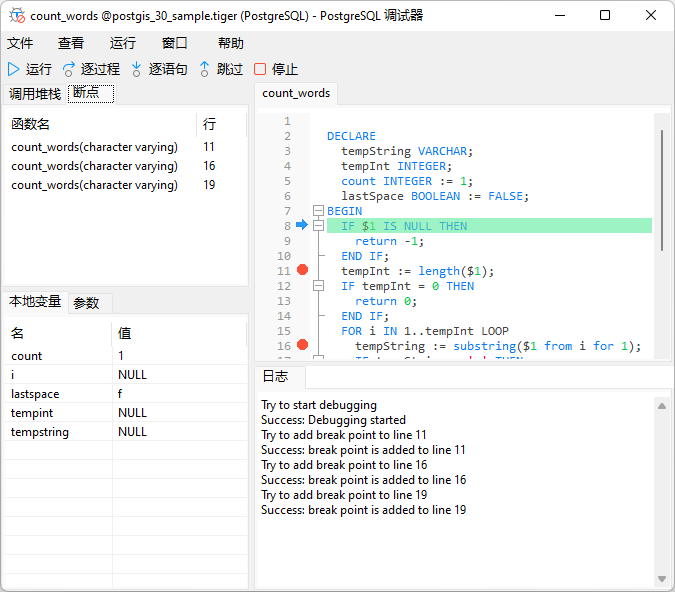The height and width of the screenshot is (592, 675).
Task: Click the blue current-line arrow at line 8
Action: 302,226
